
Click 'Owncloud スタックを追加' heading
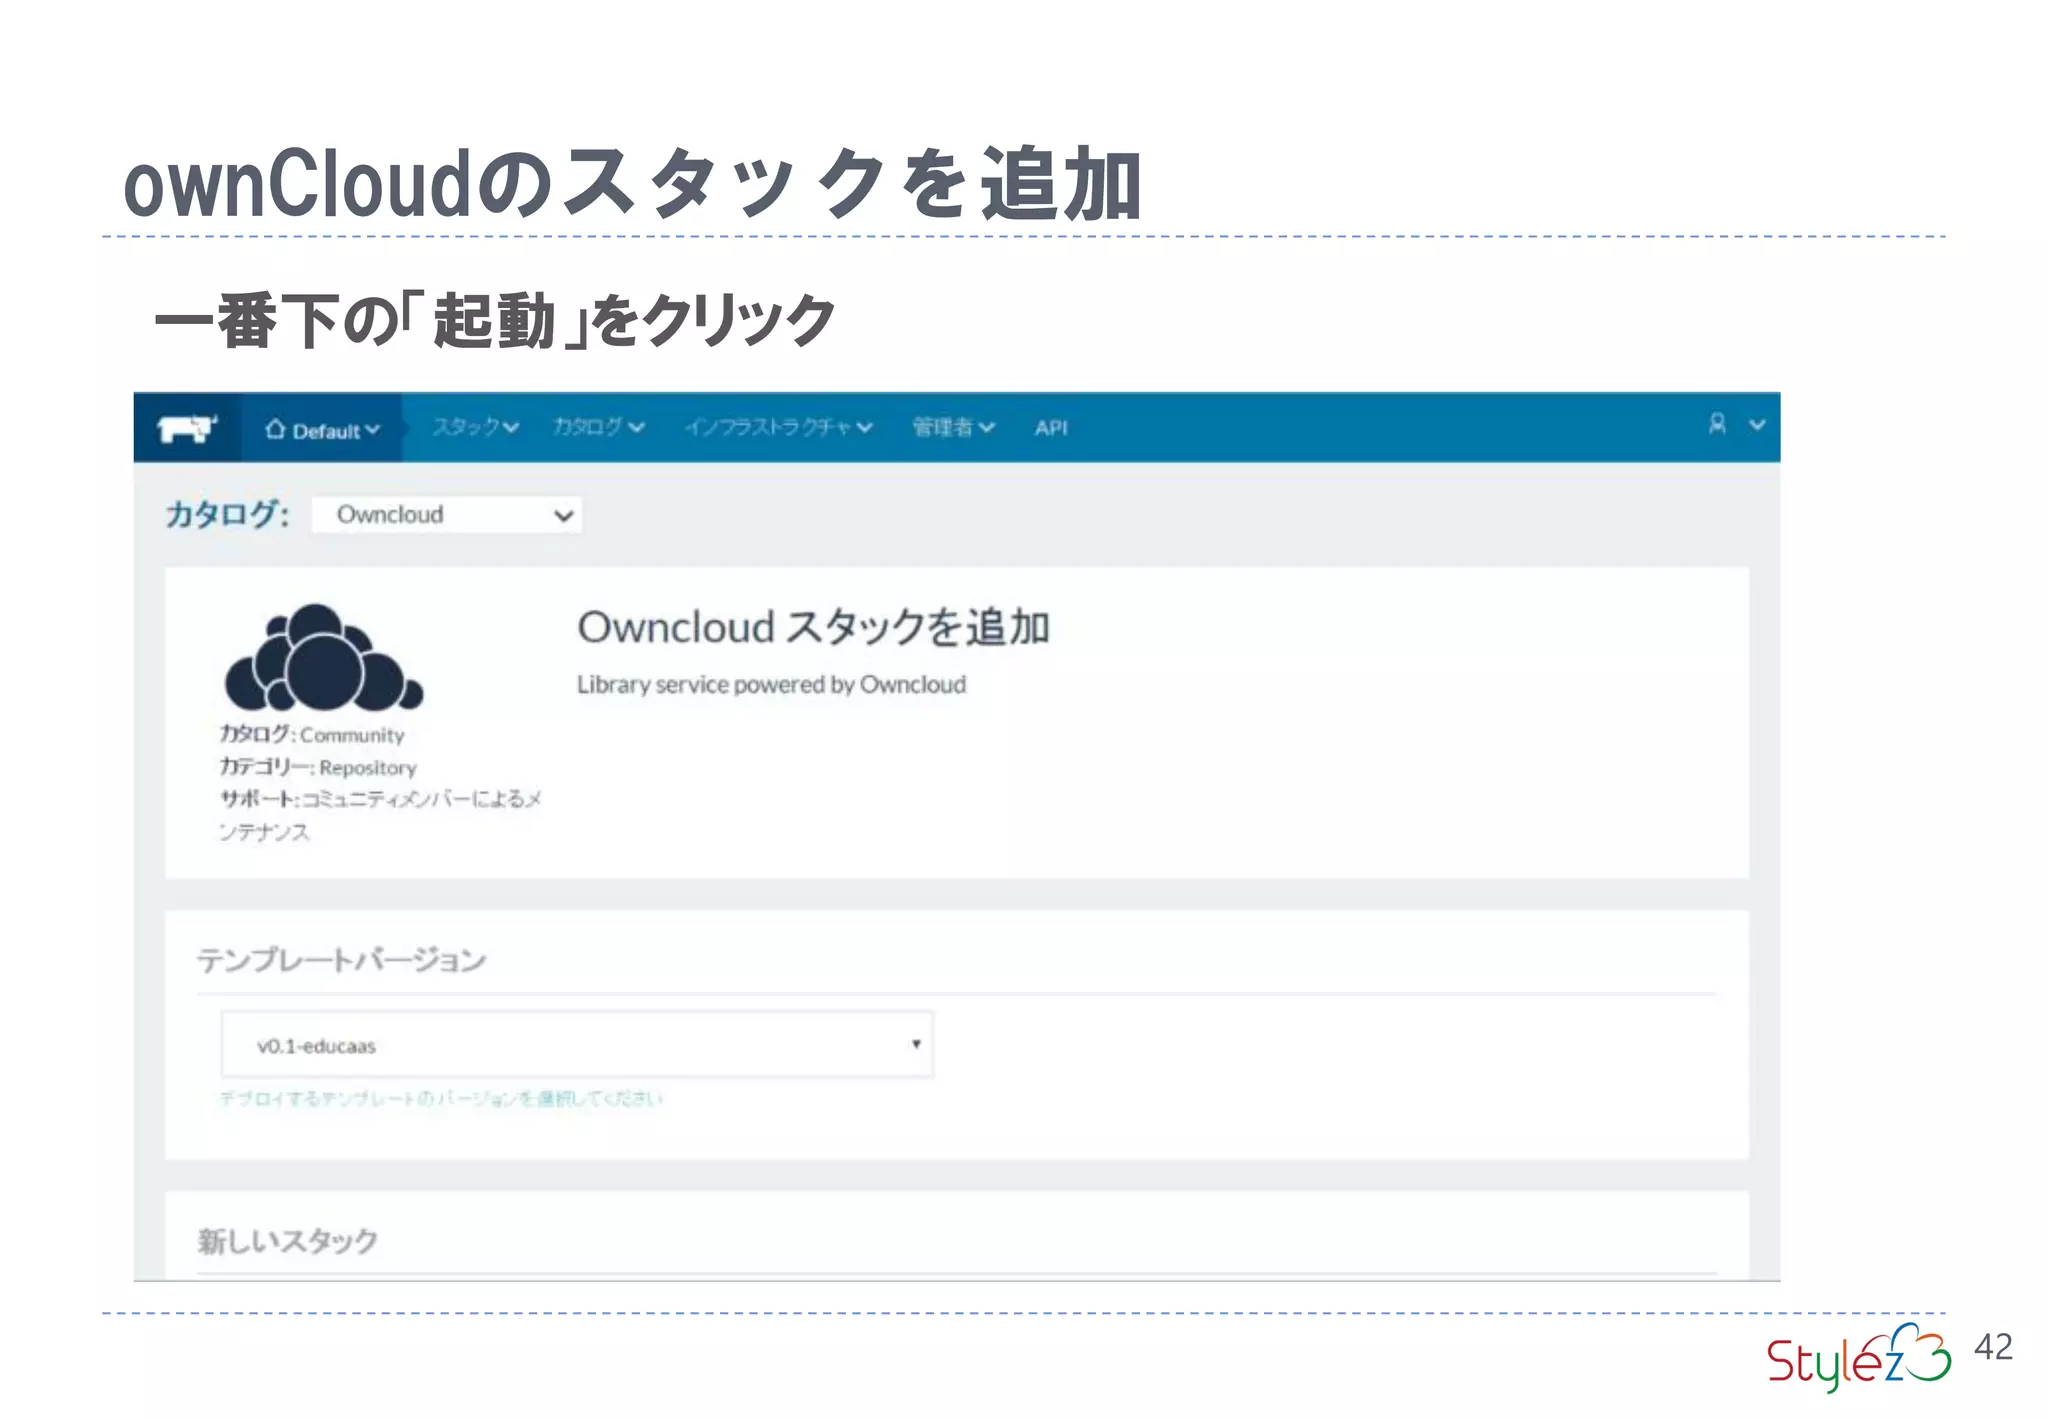pos(813,628)
